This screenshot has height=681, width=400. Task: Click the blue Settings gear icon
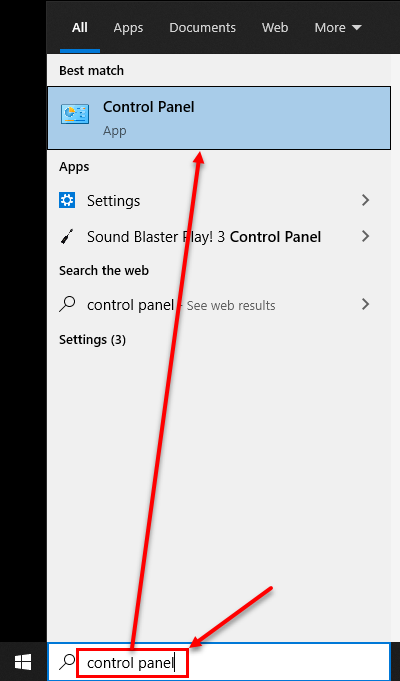(67, 200)
